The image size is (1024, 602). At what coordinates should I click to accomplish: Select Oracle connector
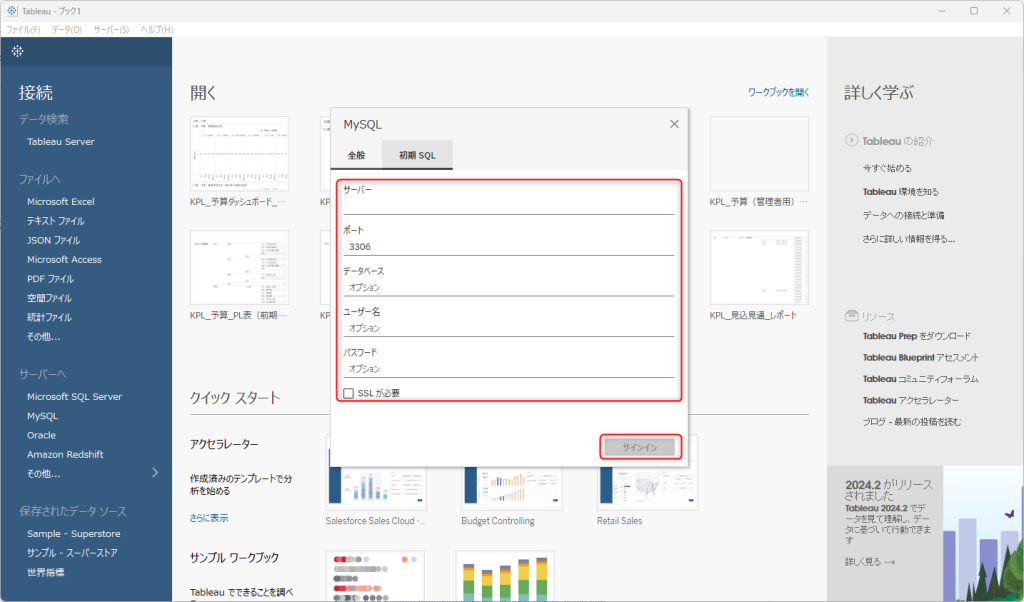tap(41, 435)
